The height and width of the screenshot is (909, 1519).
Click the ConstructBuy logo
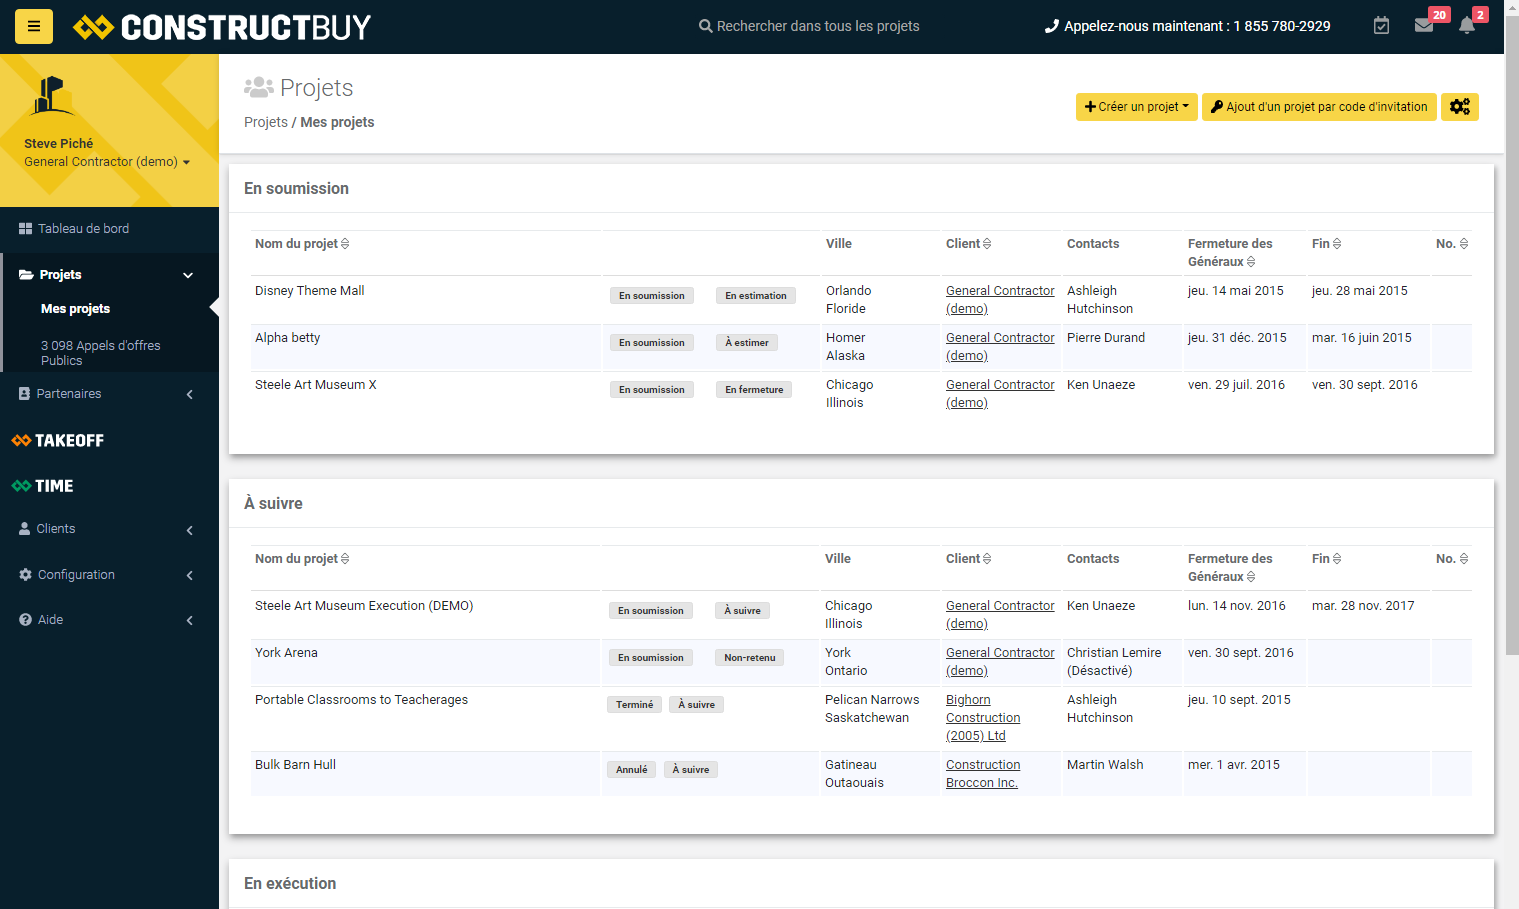[222, 27]
